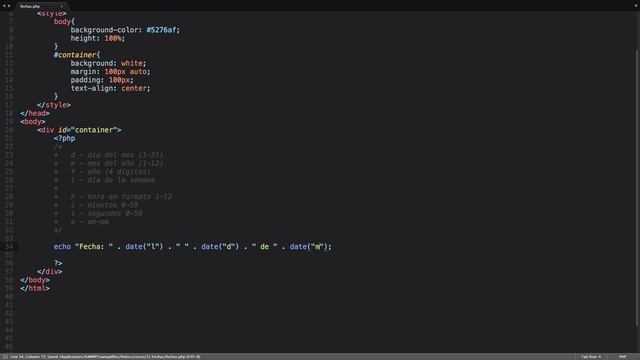The image size is (640, 360).
Task: Click the comment 'Y - año (4 dígitos)'
Action: point(110,171)
